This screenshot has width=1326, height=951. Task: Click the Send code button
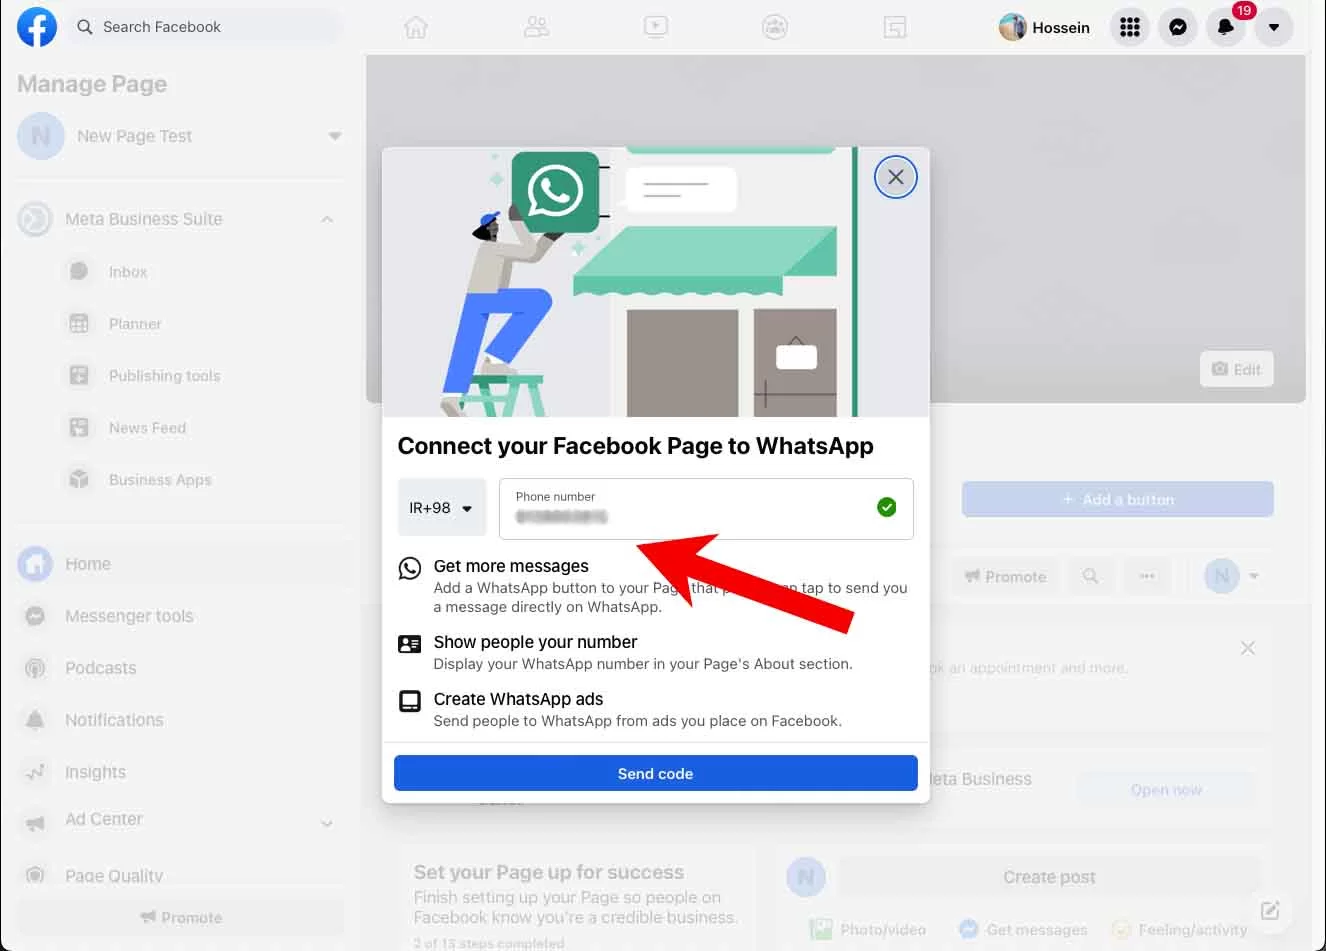pyautogui.click(x=655, y=773)
